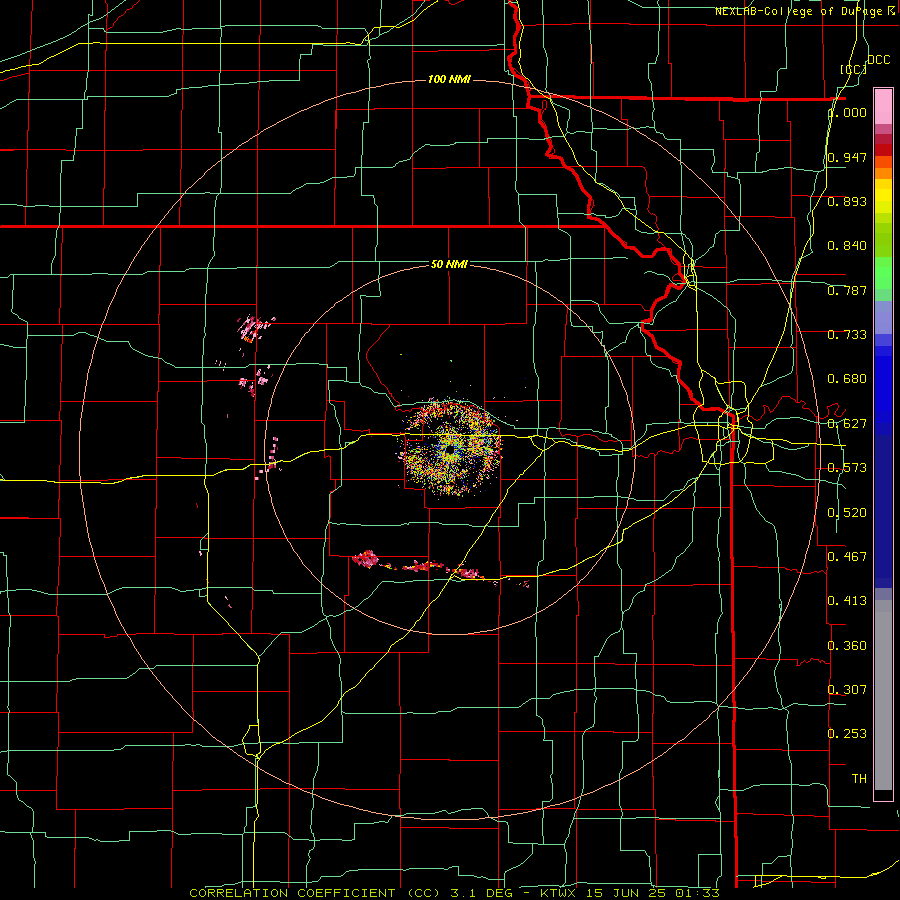
Task: Click the 0.840 color scale value
Action: tap(847, 246)
